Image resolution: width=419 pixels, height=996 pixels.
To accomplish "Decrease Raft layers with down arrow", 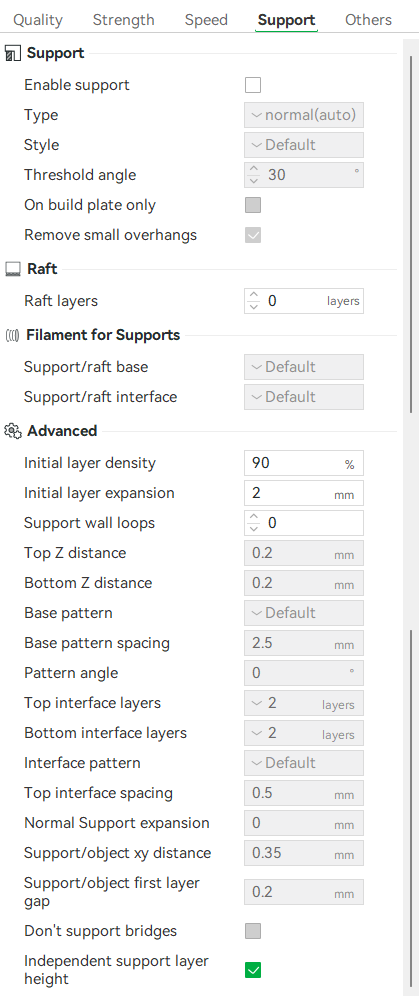I will (x=254, y=307).
